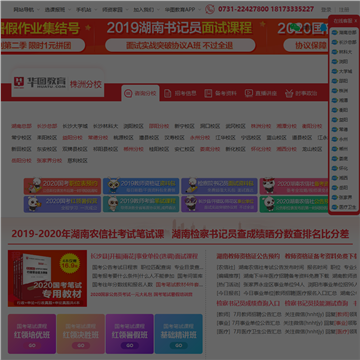Click the 登录 link at the top right
The image size is (360, 360).
326,10
